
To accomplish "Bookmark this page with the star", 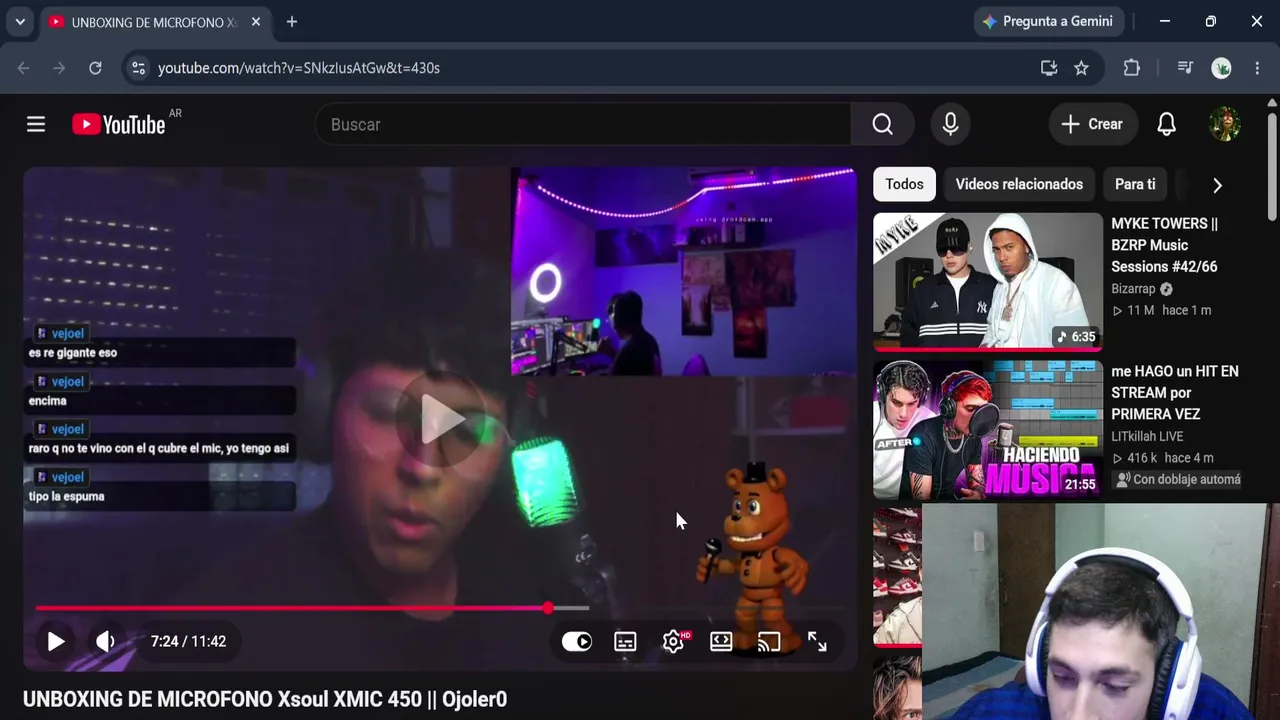I will pos(1081,68).
